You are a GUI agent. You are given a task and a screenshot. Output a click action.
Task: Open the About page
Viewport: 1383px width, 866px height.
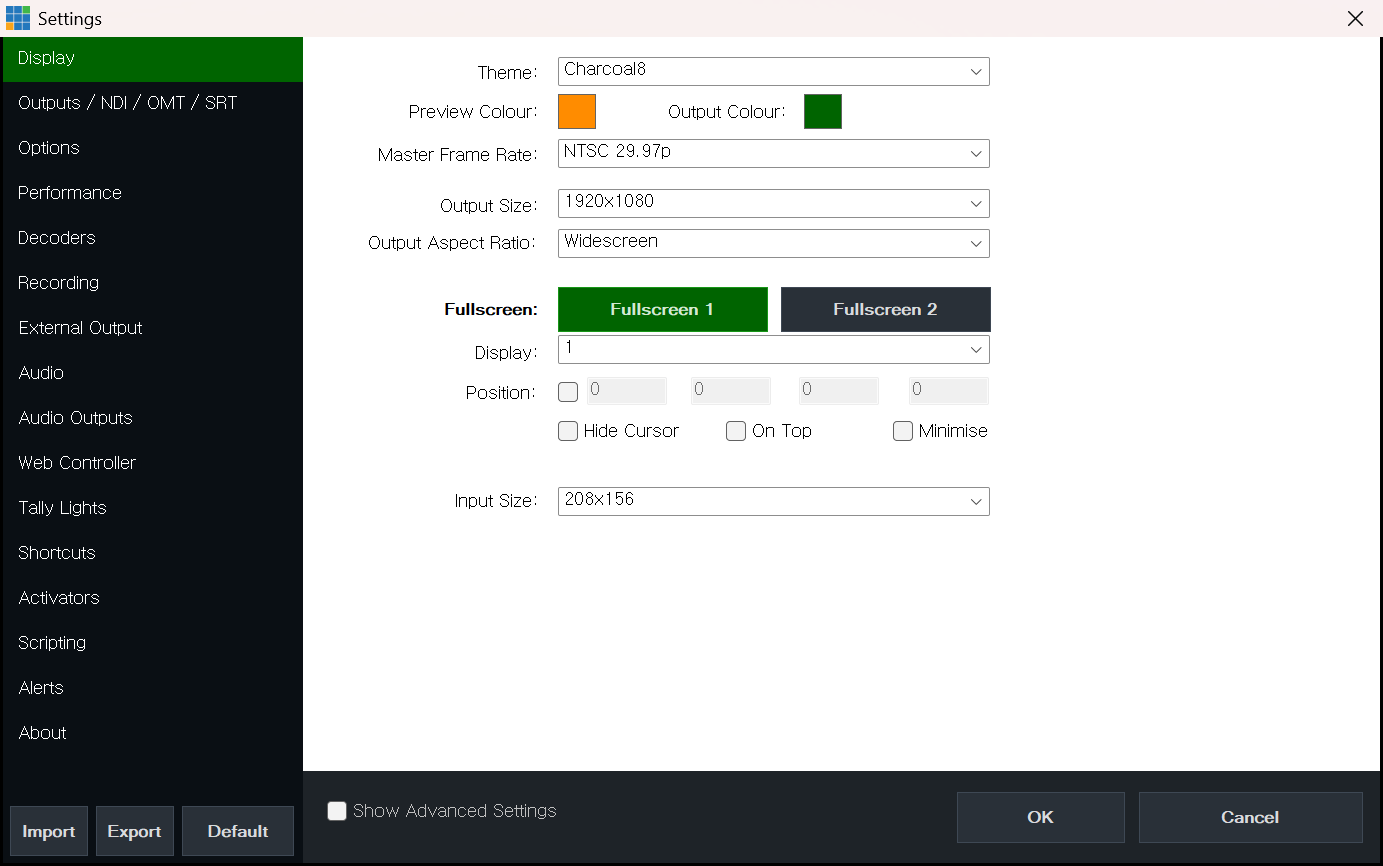pos(153,733)
